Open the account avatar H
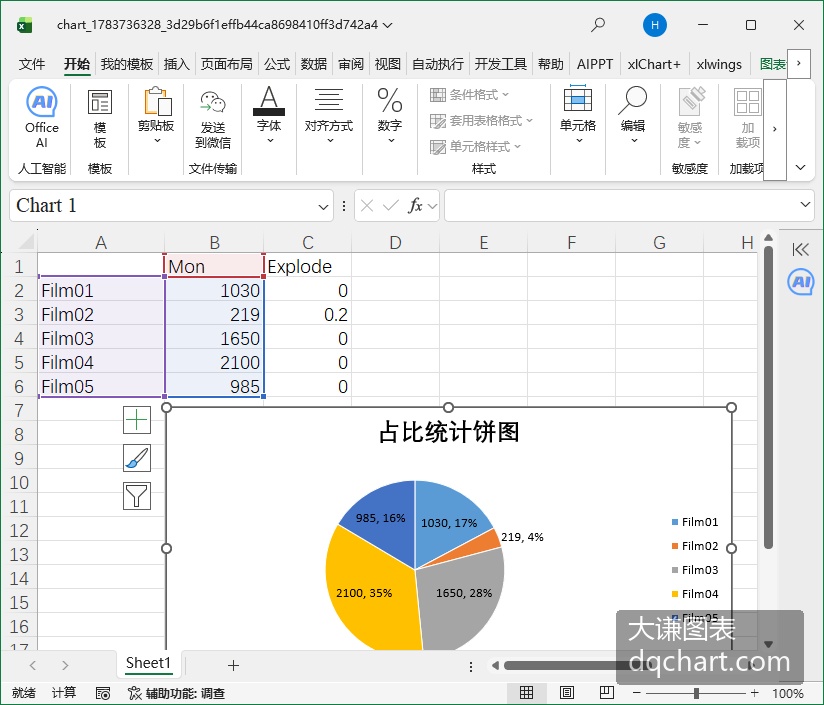Viewport: 824px width, 705px height. (x=655, y=25)
